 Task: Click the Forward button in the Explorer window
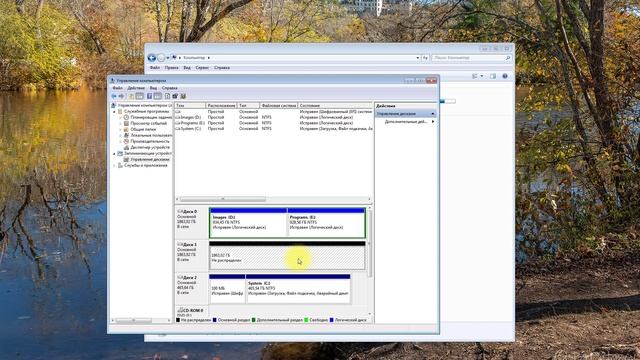[161, 58]
